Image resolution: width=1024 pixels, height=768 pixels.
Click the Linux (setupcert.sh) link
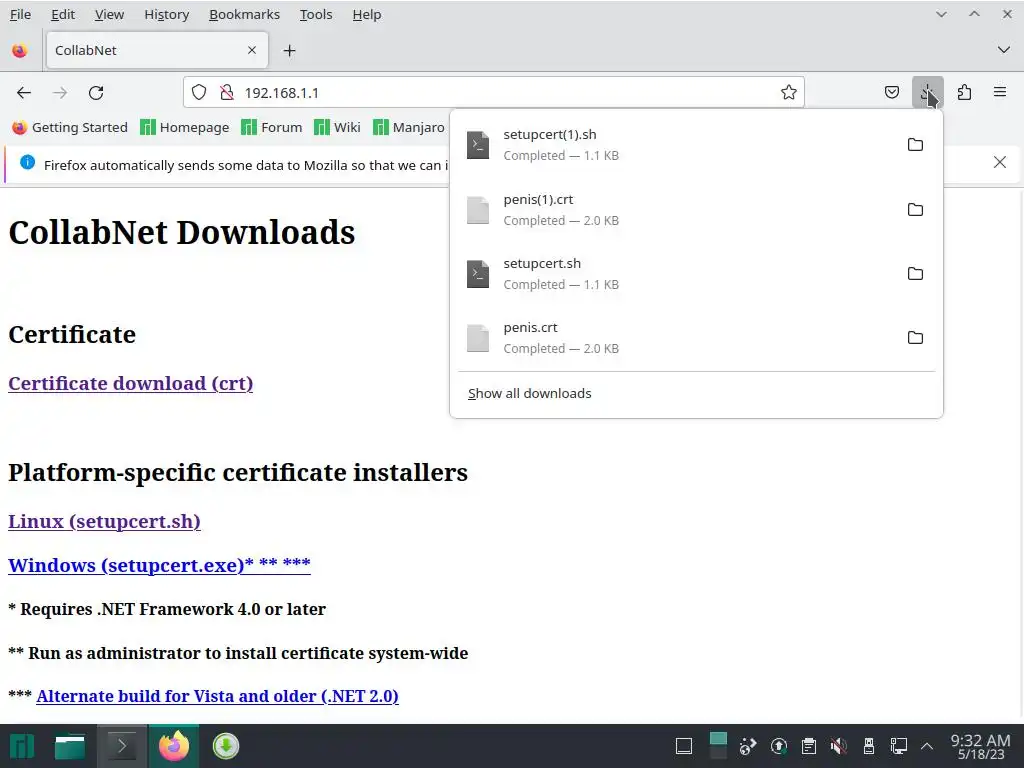click(x=104, y=522)
